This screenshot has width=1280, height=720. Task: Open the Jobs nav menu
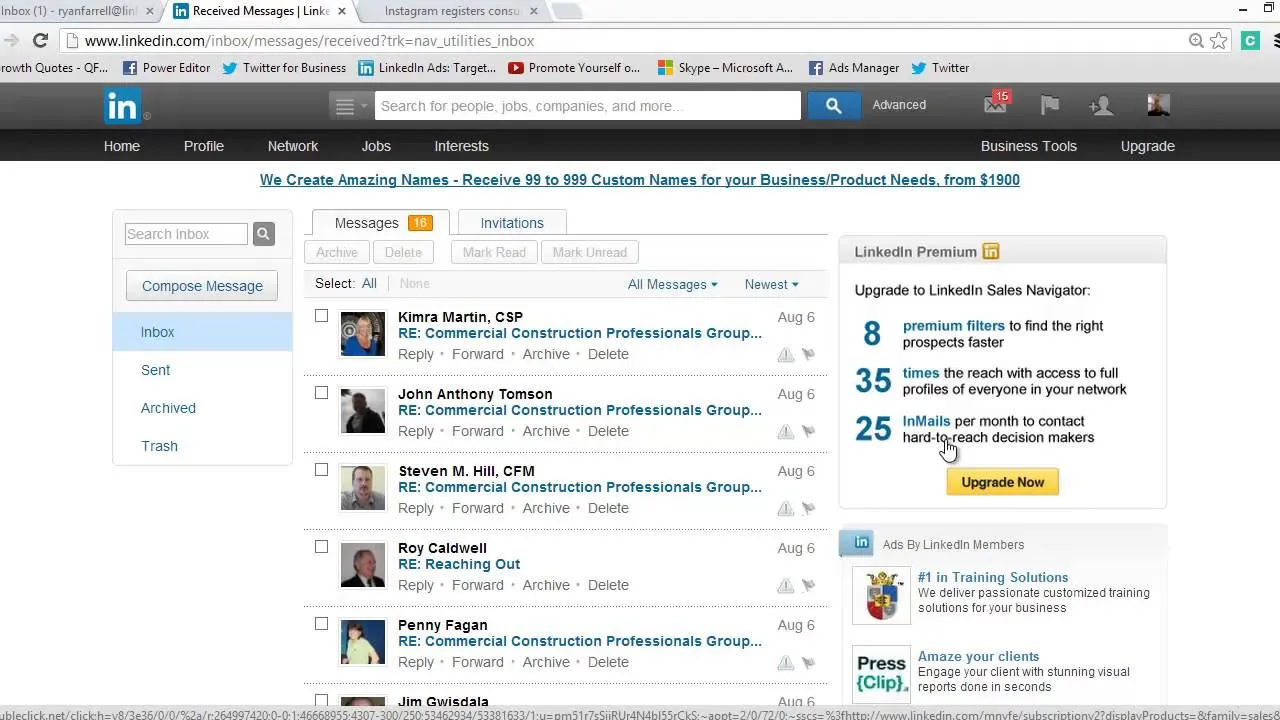[376, 146]
